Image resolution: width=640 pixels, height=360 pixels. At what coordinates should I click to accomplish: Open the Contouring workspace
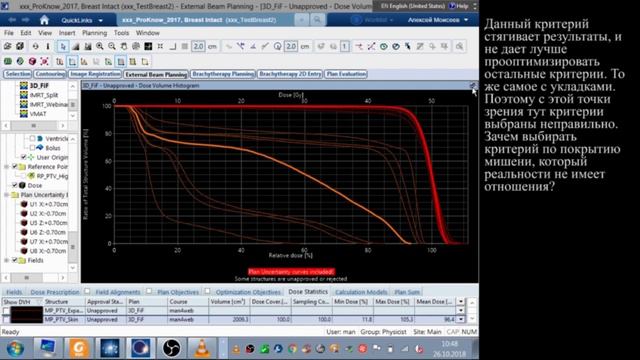click(50, 74)
